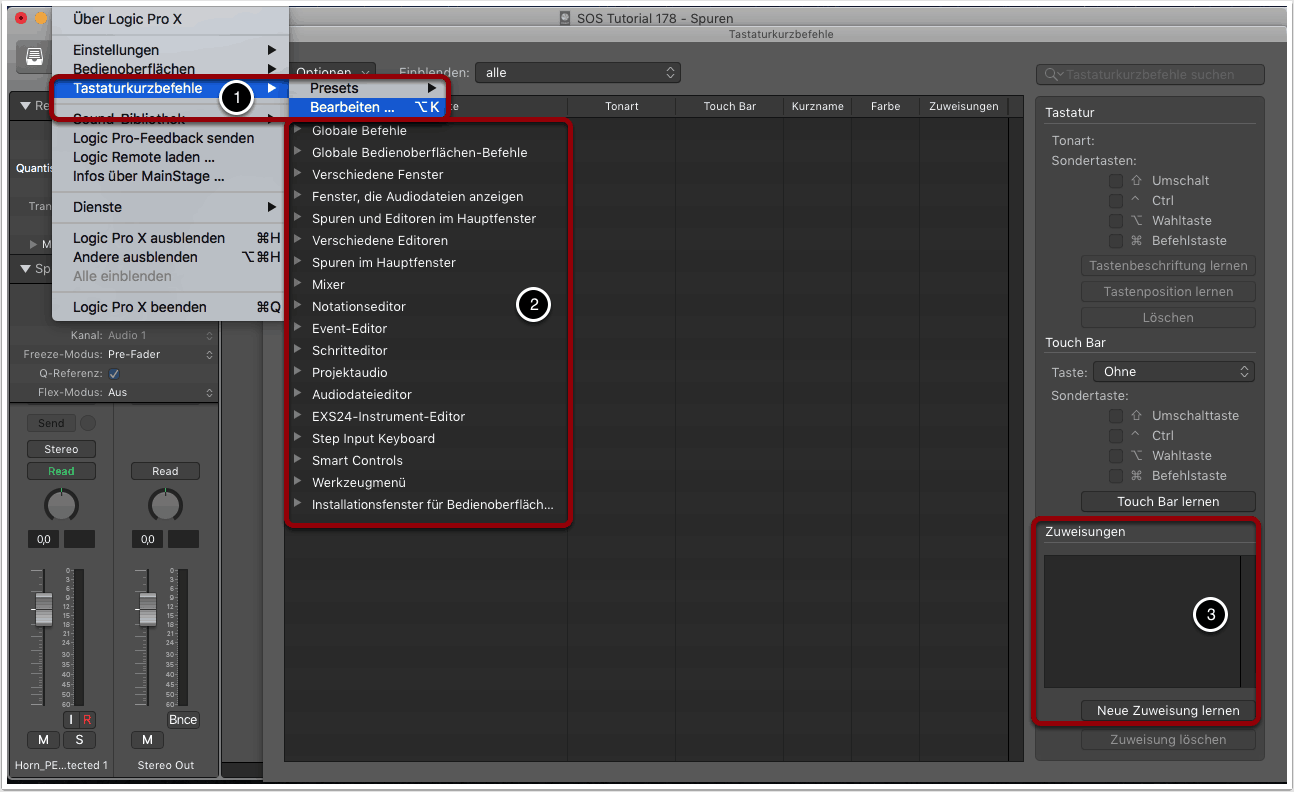
Task: Click the Stereo format button on Horn channel
Action: (x=61, y=449)
